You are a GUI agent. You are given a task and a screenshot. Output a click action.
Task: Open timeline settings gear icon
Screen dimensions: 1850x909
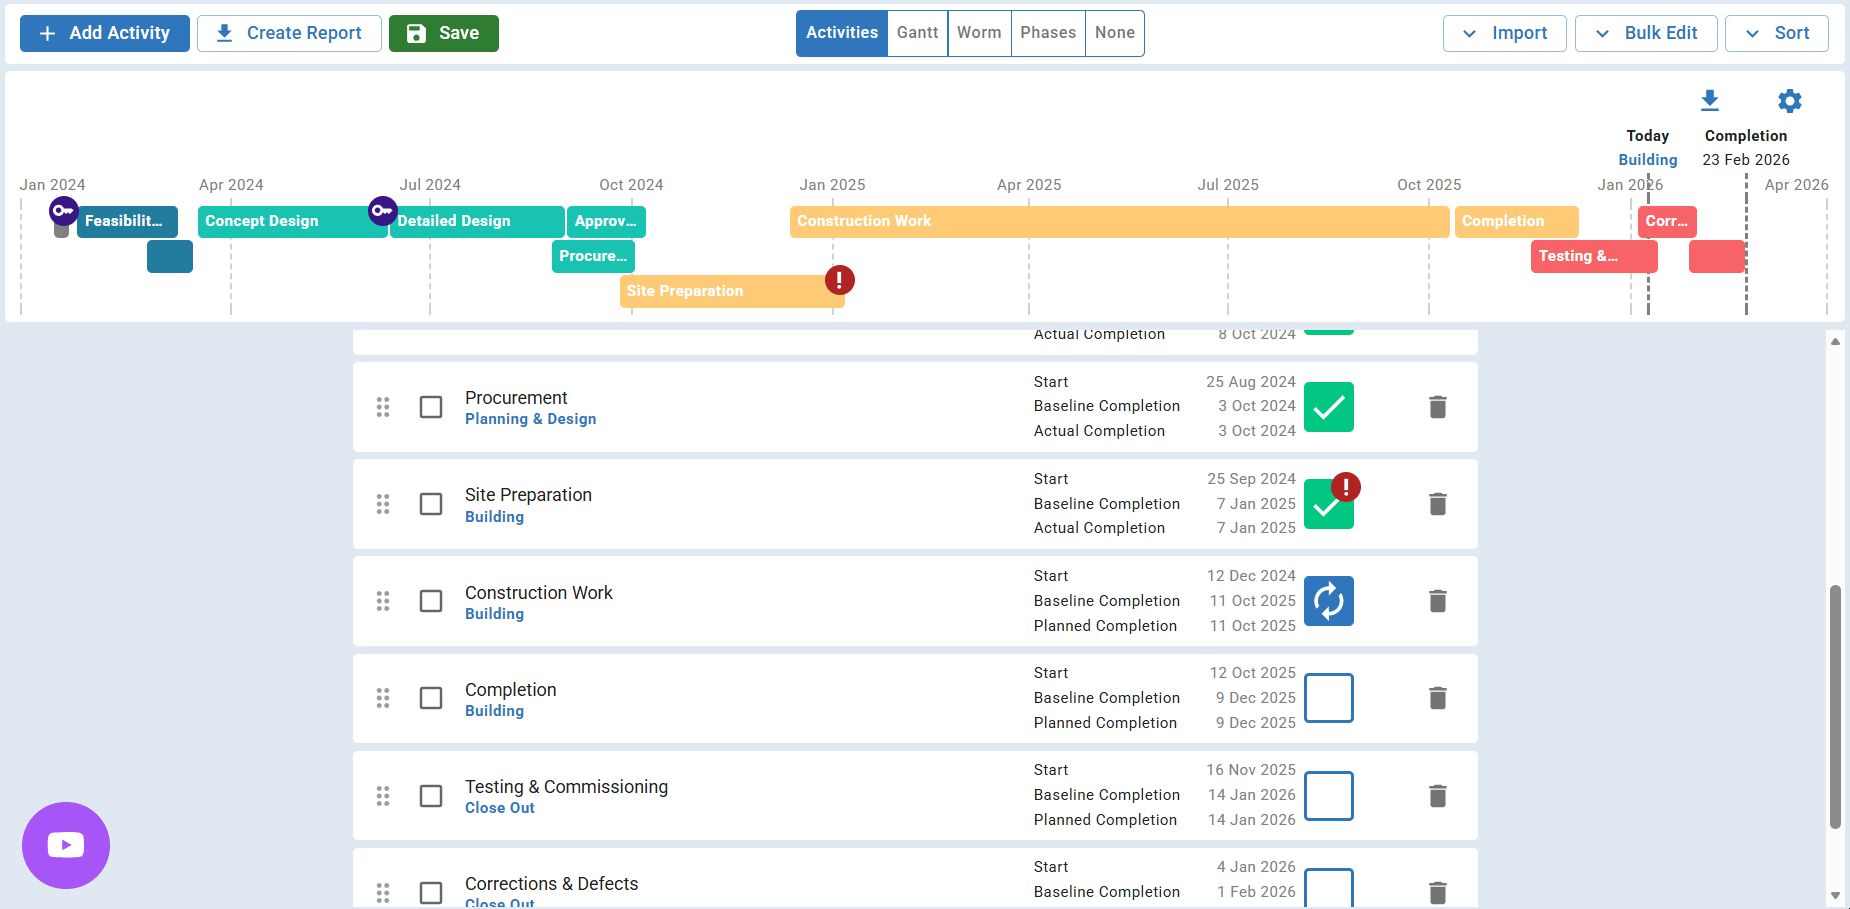click(x=1789, y=101)
